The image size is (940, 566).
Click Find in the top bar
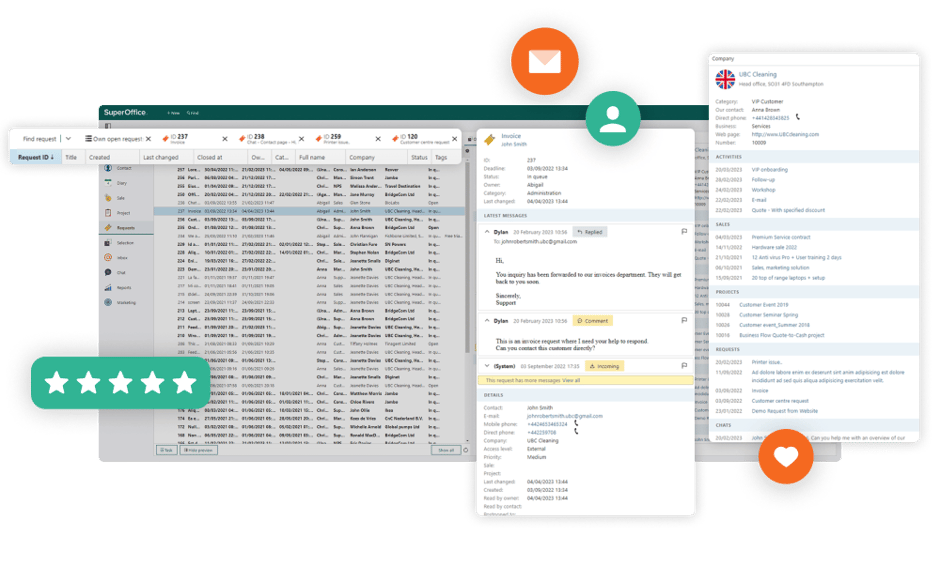[192, 113]
